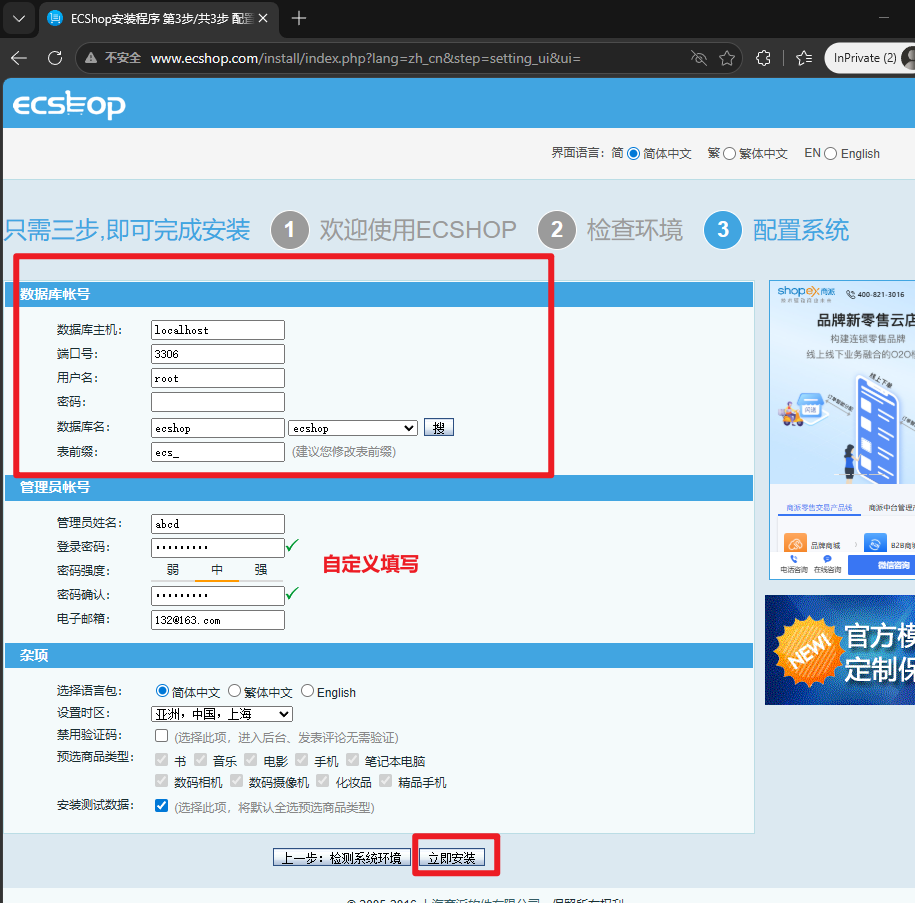Click 上一步：检测系统环境 button
The height and width of the screenshot is (903, 915).
342,857
